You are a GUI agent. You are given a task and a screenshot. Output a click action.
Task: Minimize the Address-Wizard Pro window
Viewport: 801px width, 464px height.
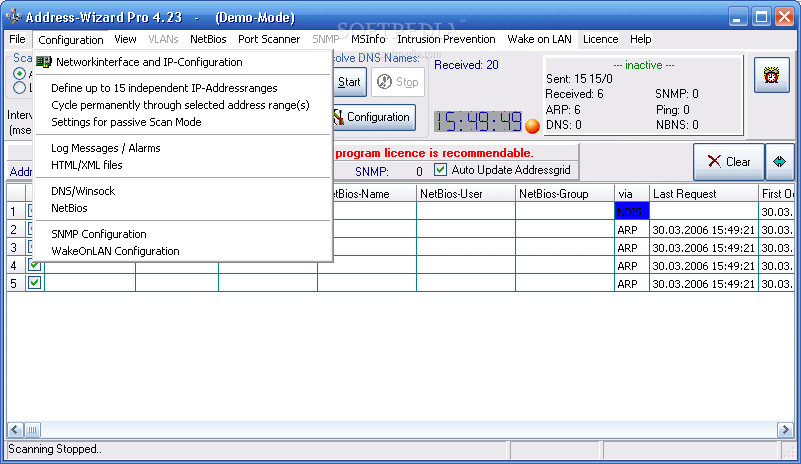pyautogui.click(x=737, y=17)
